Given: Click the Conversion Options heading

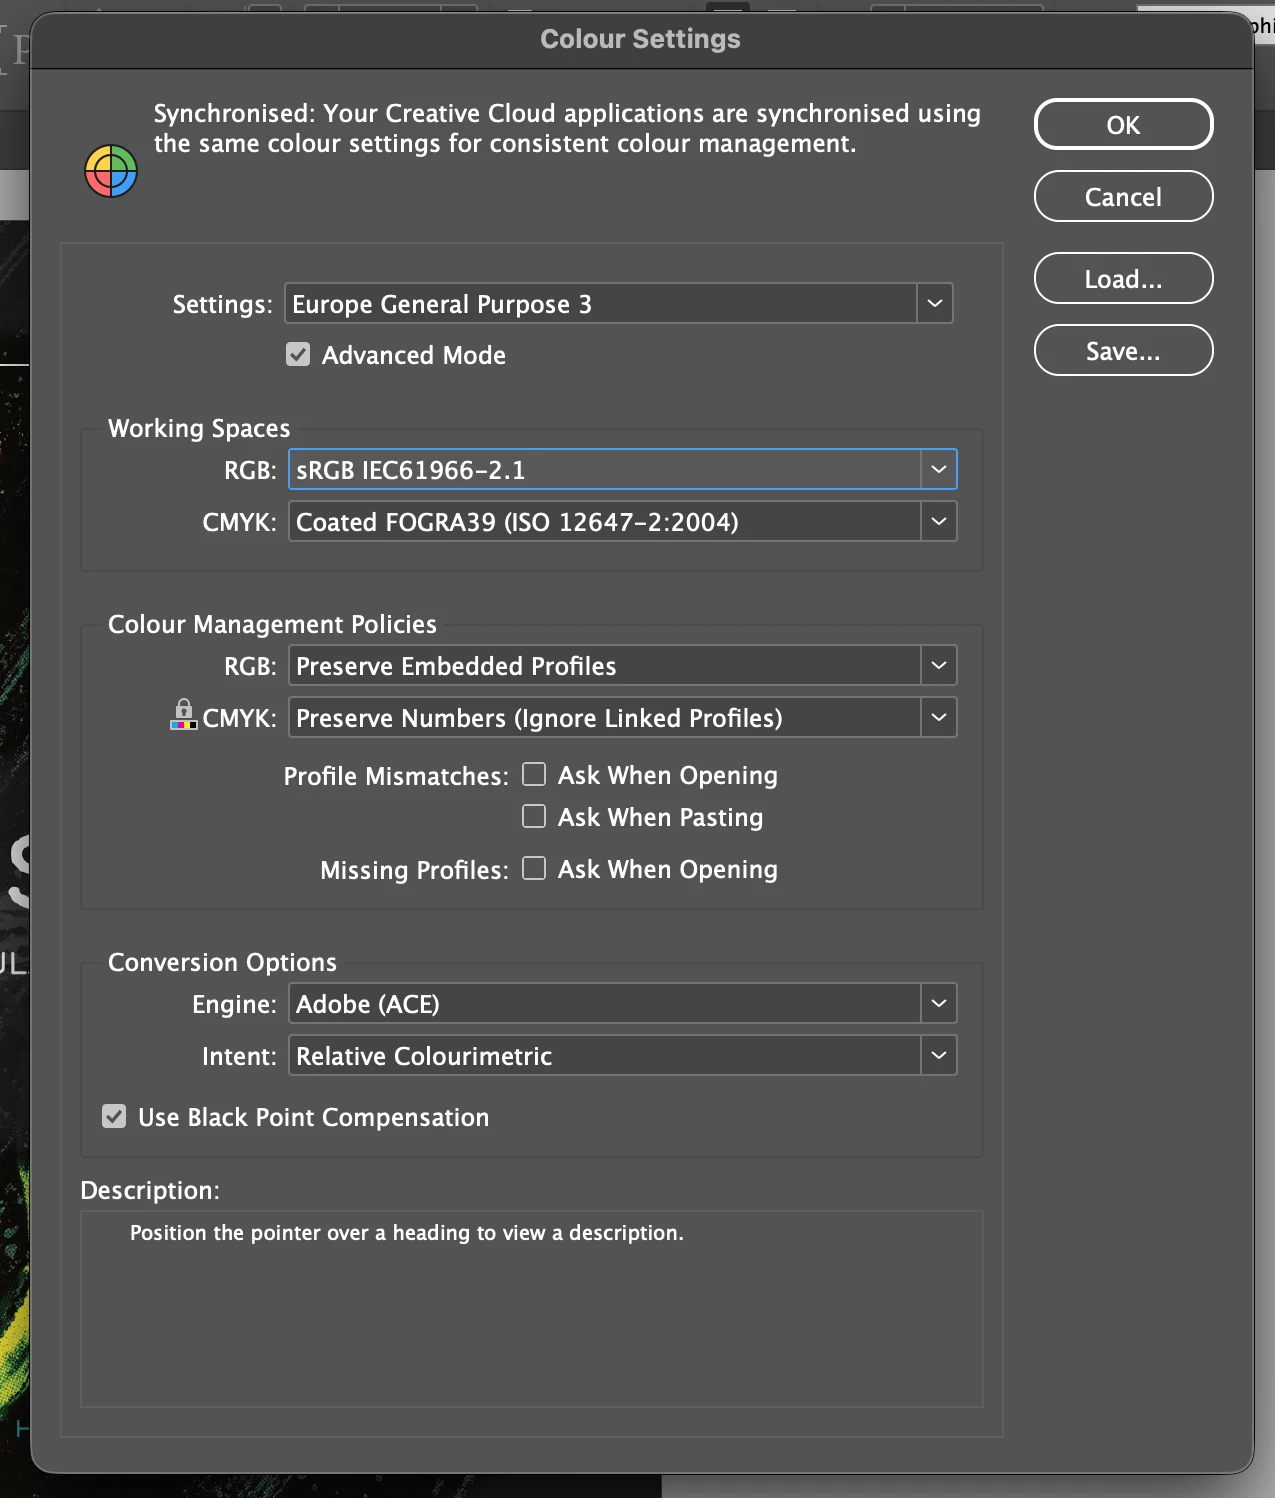Looking at the screenshot, I should tap(222, 963).
